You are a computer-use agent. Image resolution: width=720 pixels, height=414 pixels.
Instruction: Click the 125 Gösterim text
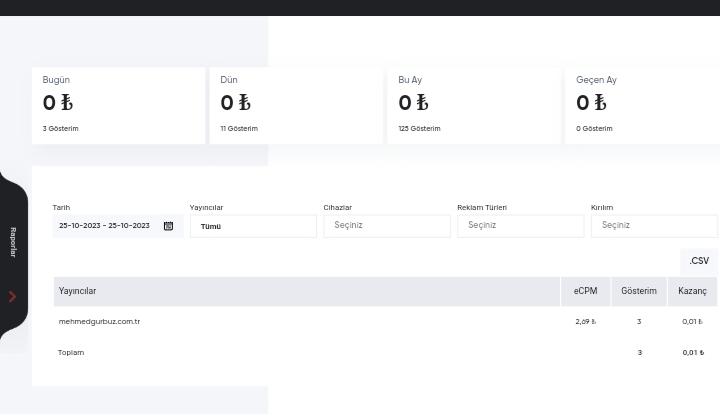point(419,129)
